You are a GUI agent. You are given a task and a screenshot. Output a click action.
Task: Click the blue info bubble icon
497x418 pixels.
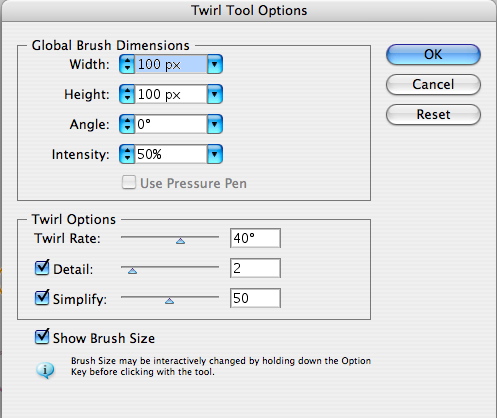[45, 370]
